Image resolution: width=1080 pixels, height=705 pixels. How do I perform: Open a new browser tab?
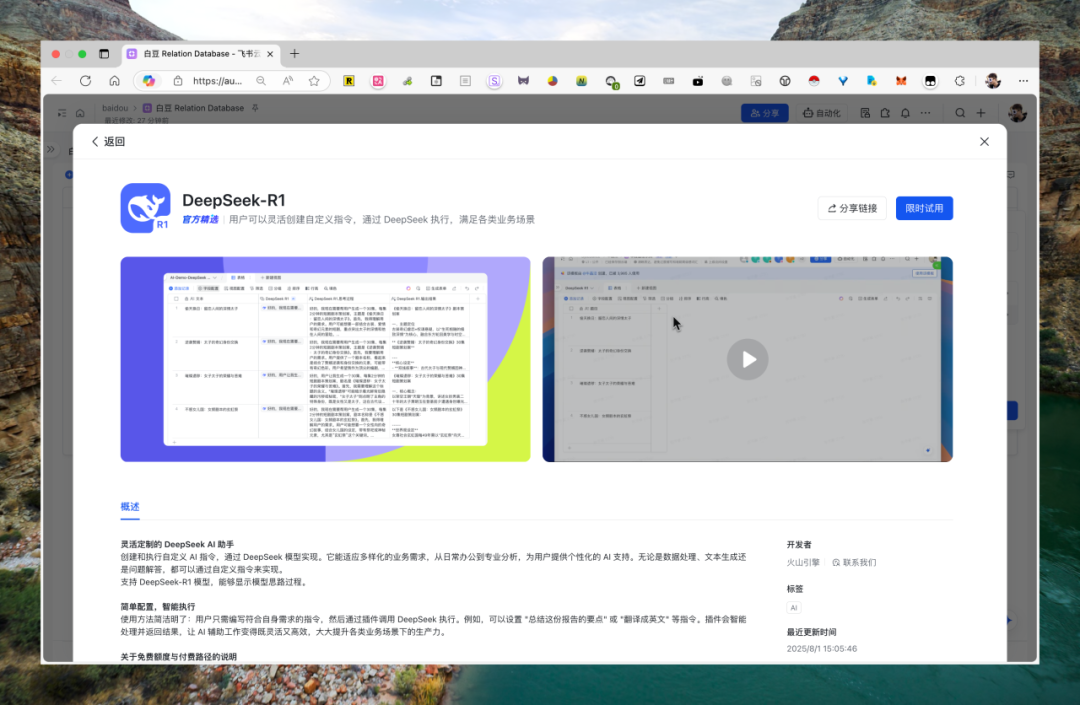(295, 54)
